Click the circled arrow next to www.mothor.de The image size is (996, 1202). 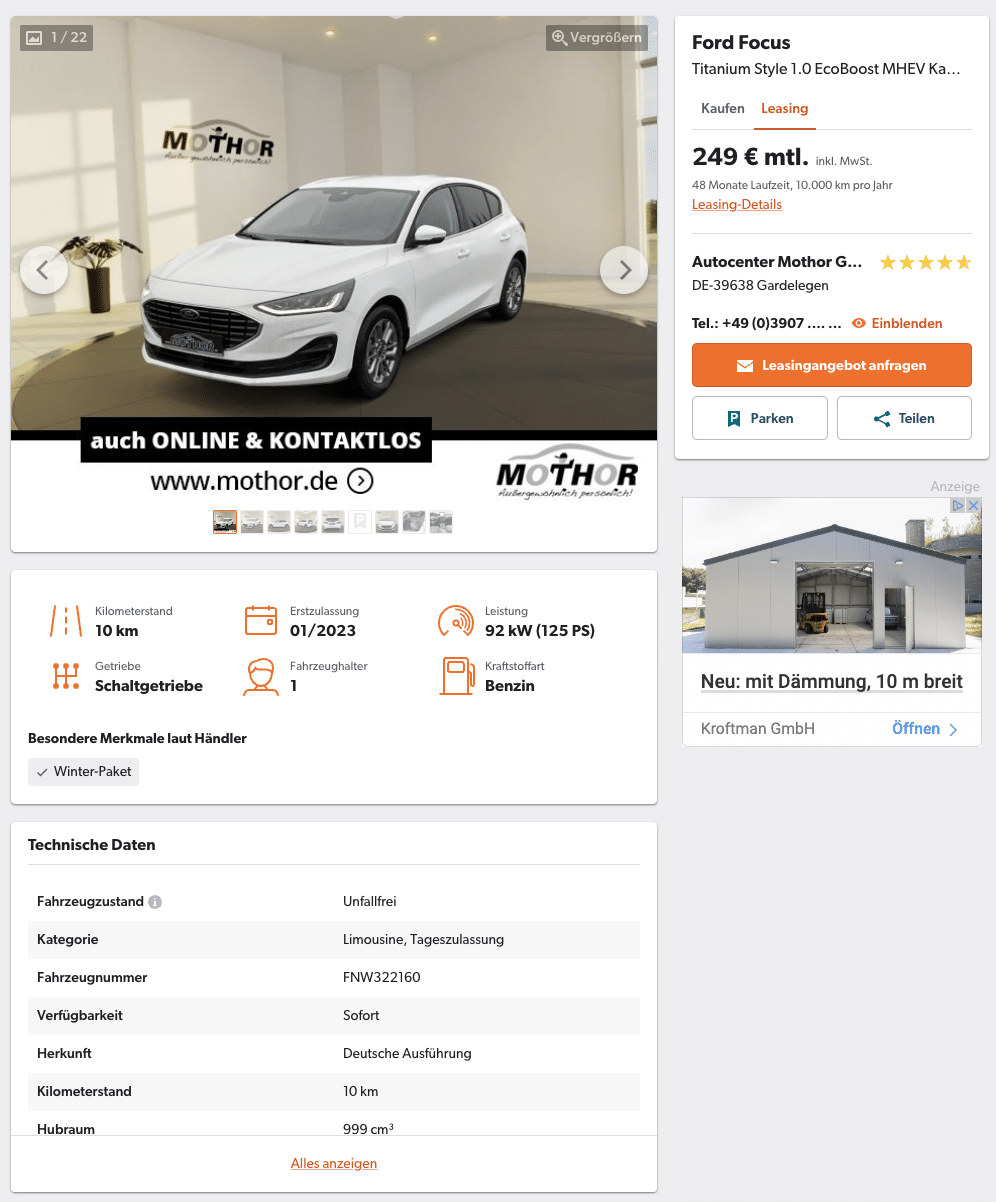360,481
